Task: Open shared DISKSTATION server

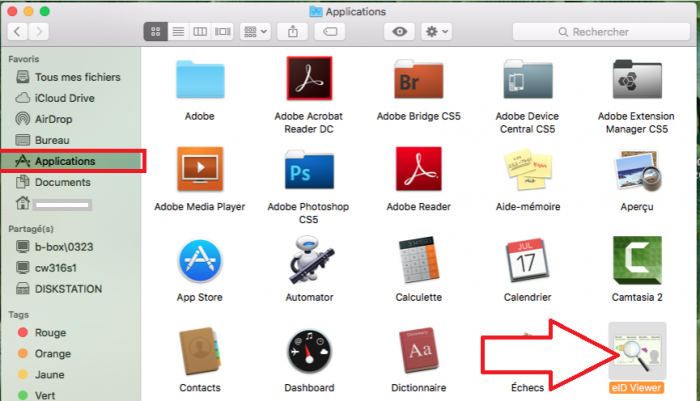Action: pos(71,288)
